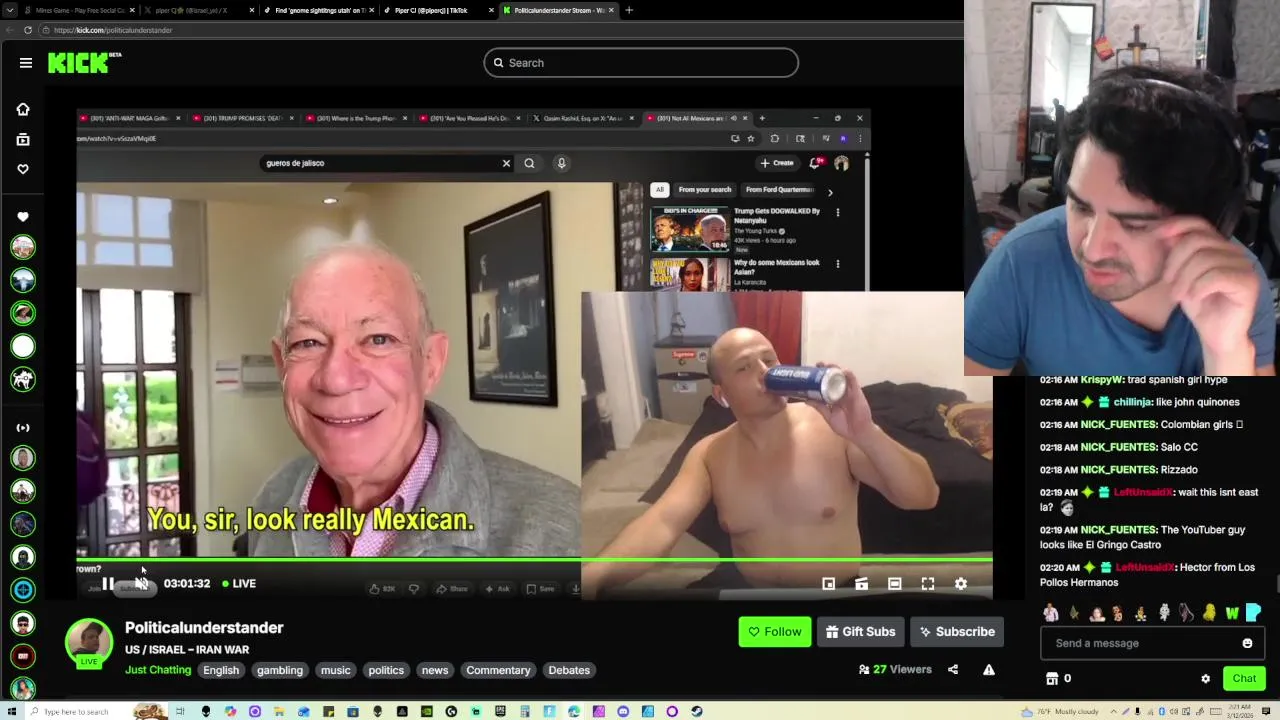This screenshot has height=720, width=1280.
Task: Open YouTube notifications bell in stream
Action: tap(815, 163)
